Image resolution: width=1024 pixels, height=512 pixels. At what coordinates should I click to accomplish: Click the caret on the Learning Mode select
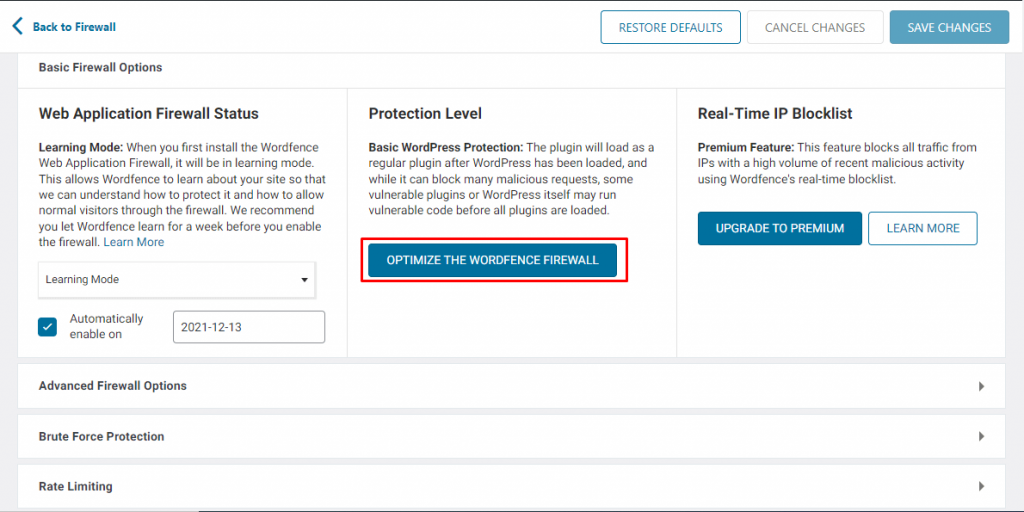coord(304,280)
